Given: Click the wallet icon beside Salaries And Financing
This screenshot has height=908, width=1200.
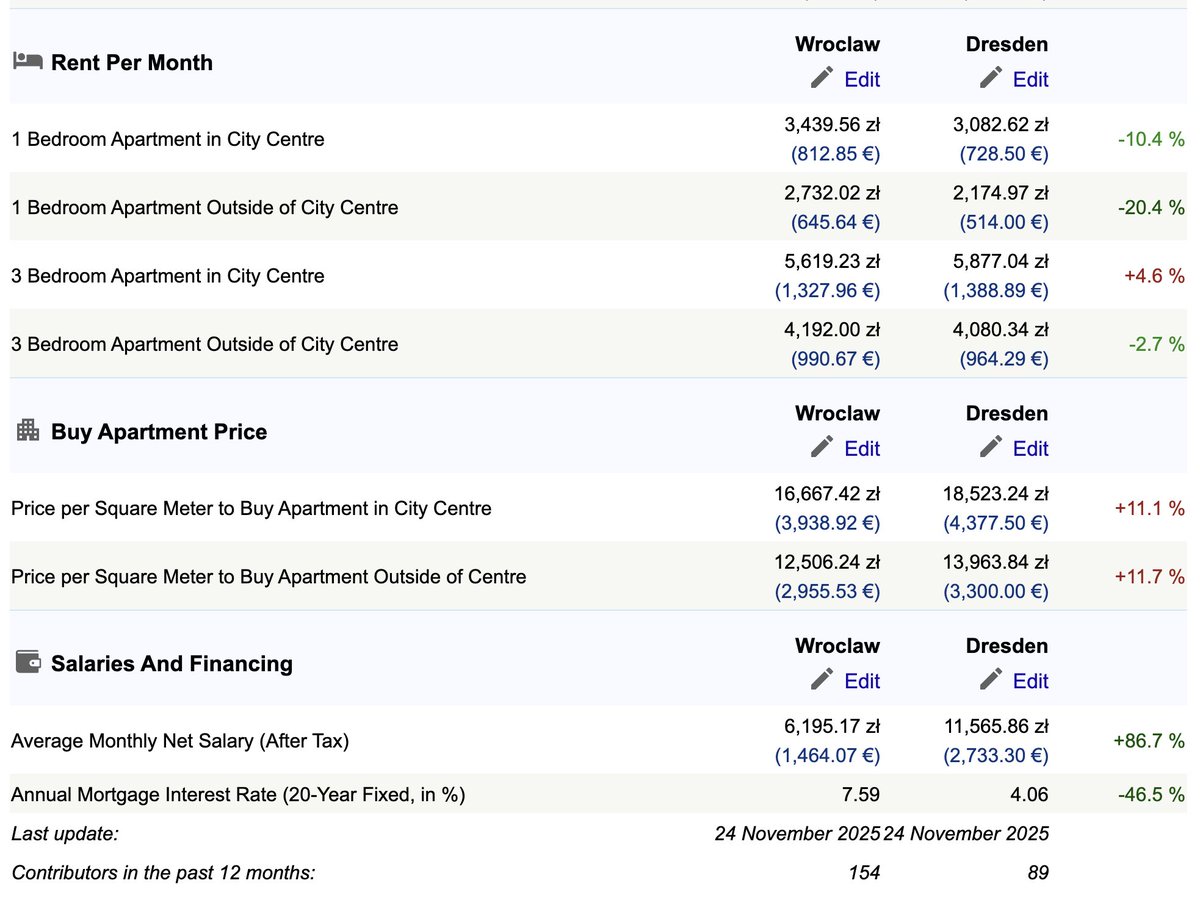Looking at the screenshot, I should click(28, 662).
